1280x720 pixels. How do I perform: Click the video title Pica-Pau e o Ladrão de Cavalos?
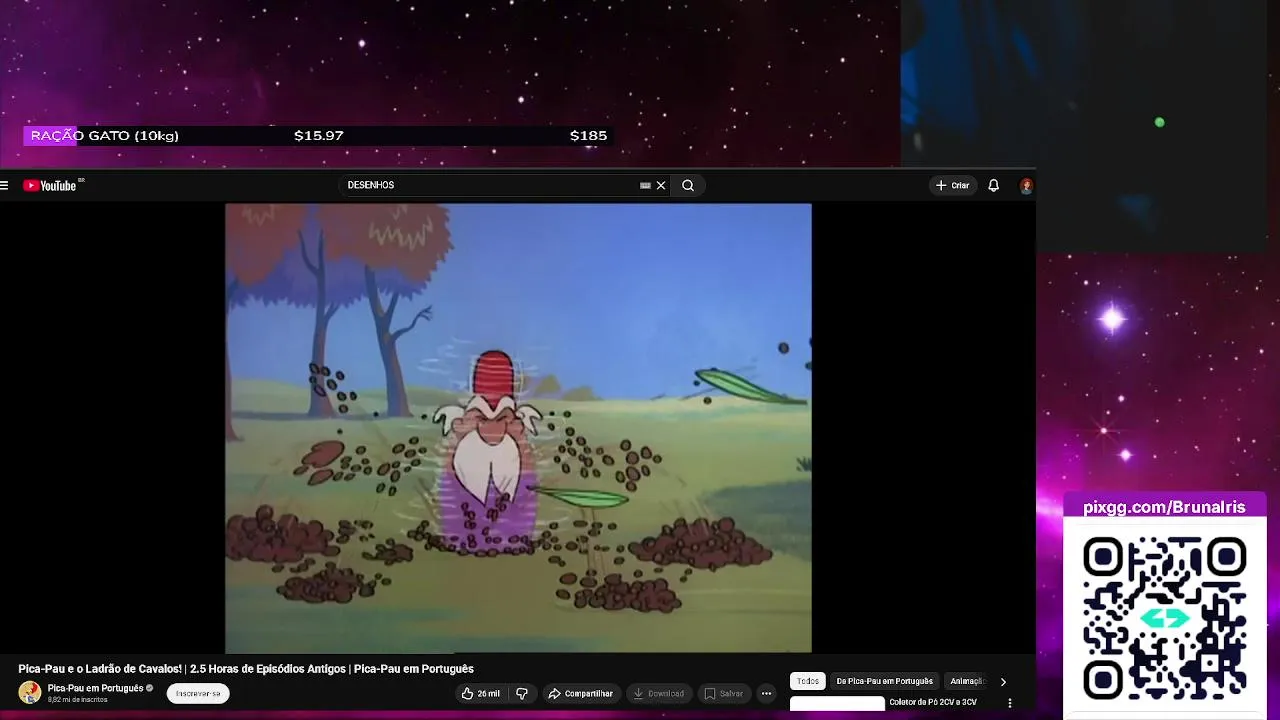coord(246,669)
